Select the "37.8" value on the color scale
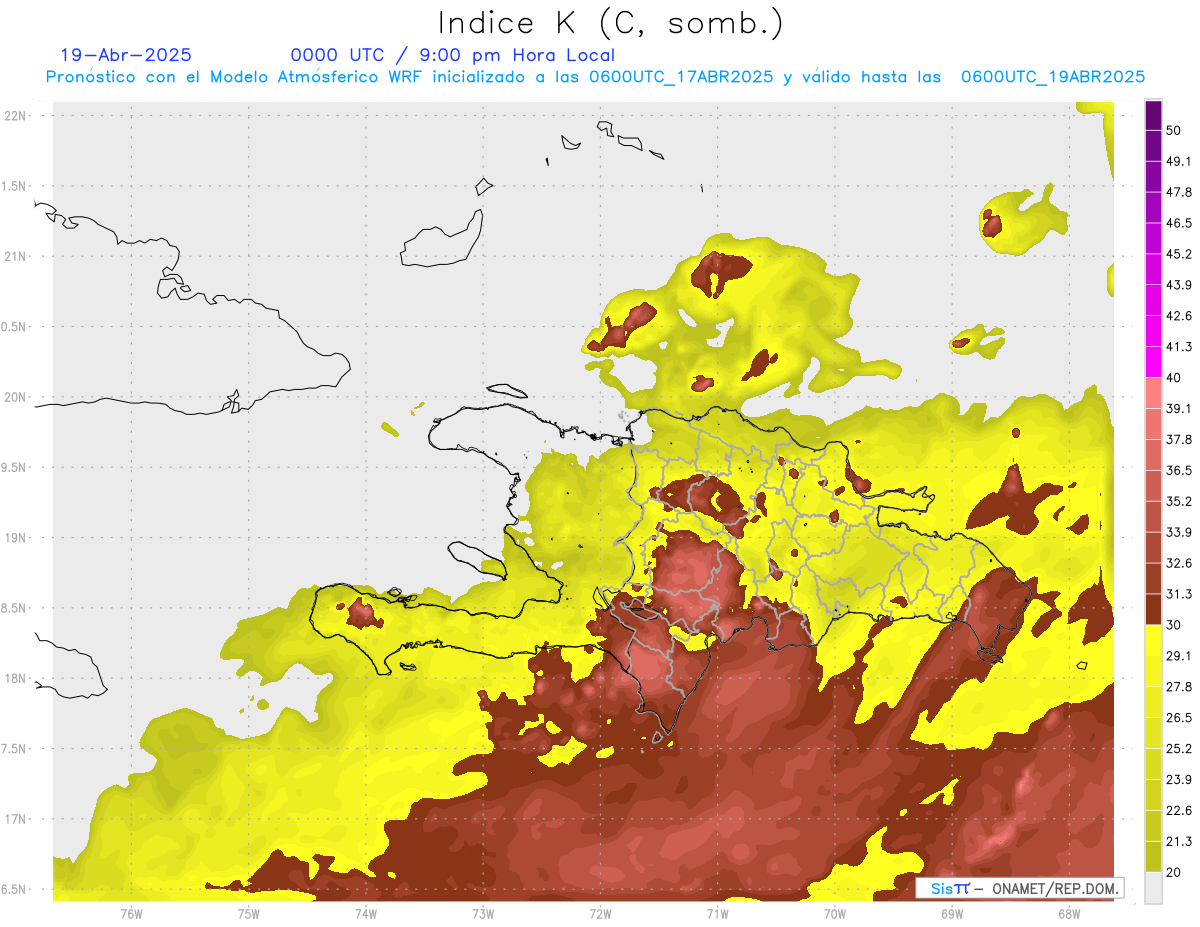This screenshot has height=927, width=1200. click(1178, 439)
